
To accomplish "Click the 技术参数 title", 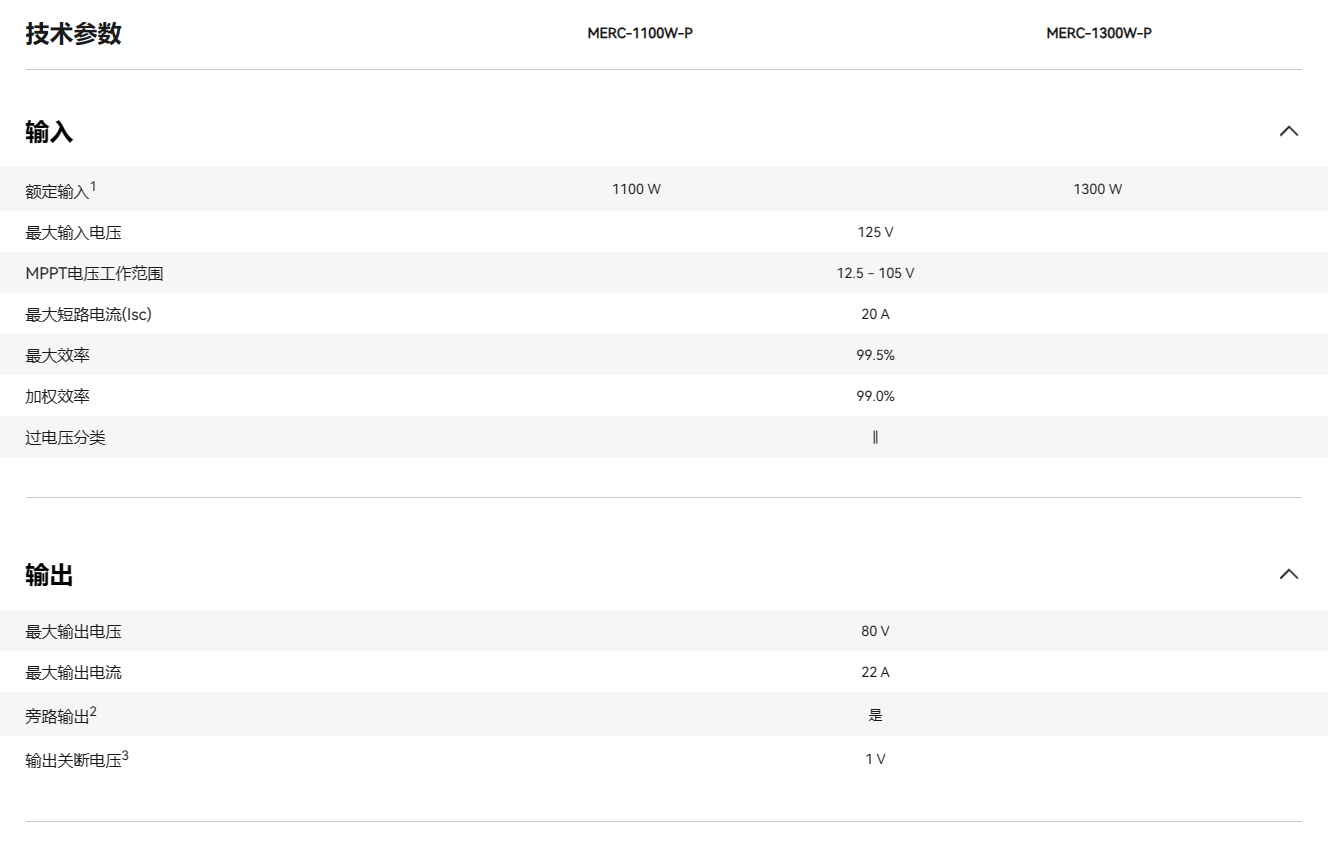I will click(73, 33).
